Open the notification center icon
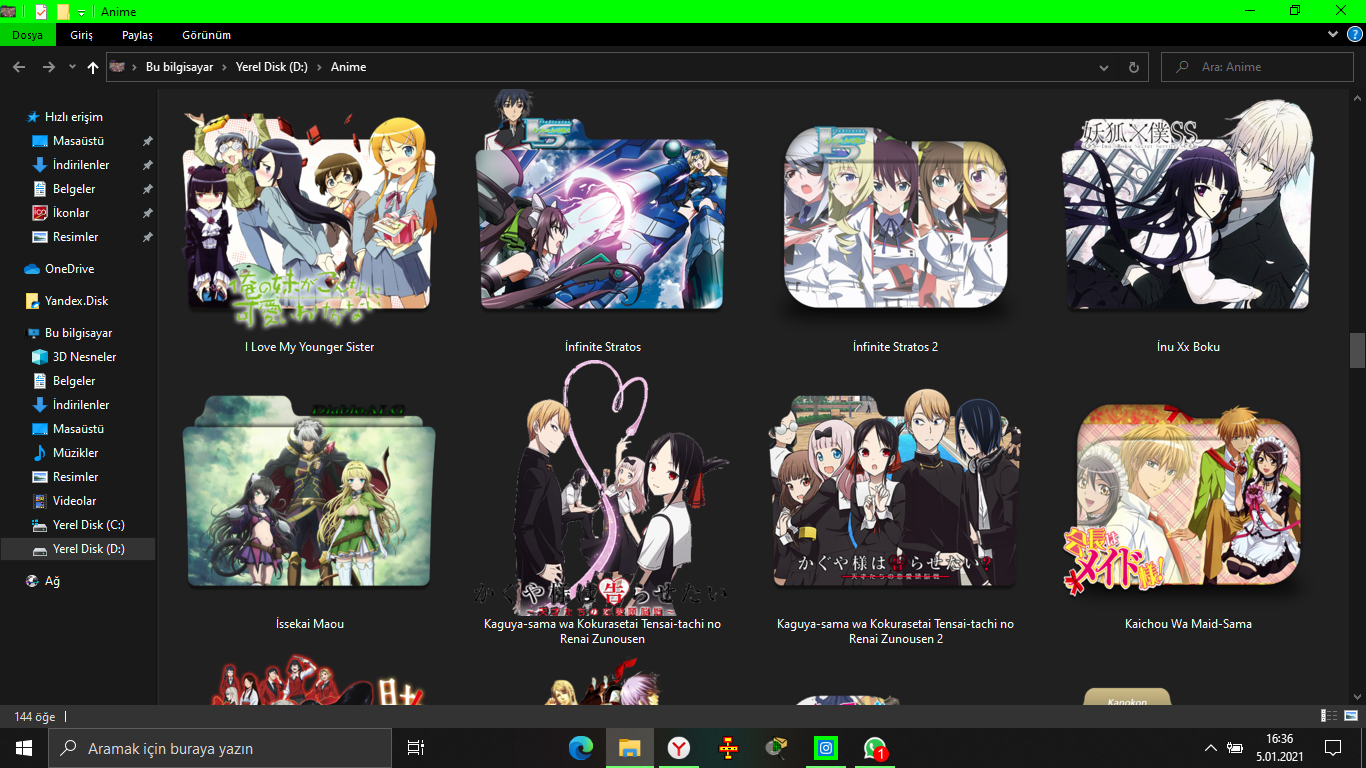Viewport: 1366px width, 768px height. [x=1332, y=747]
